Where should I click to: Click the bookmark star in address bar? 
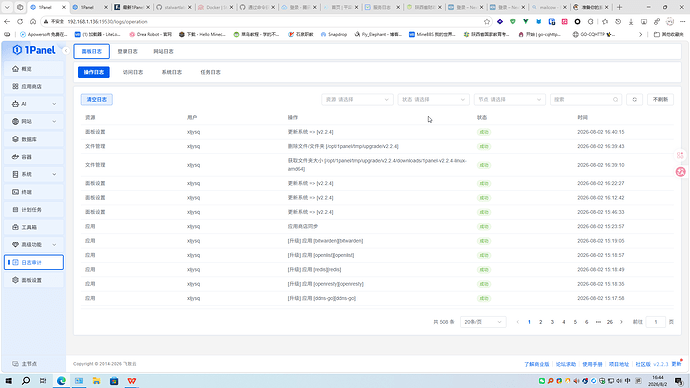[487, 21]
